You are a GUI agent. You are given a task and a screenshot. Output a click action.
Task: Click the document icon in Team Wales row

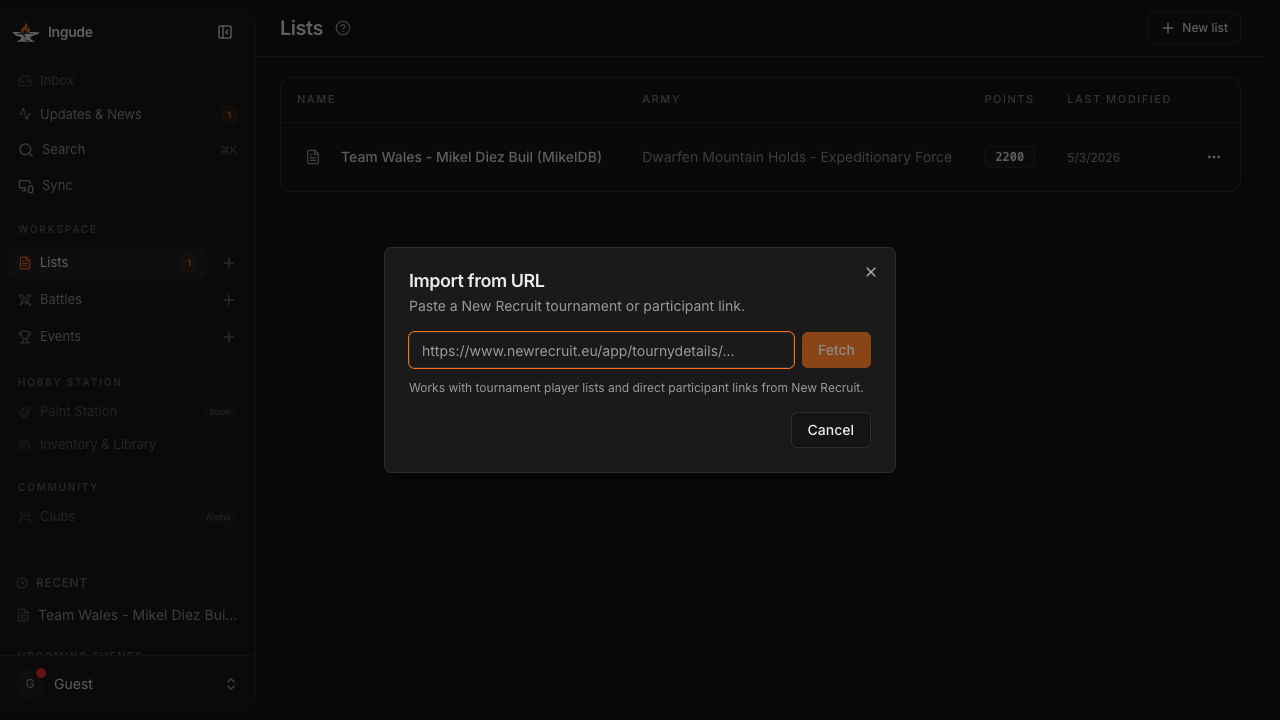(x=313, y=157)
